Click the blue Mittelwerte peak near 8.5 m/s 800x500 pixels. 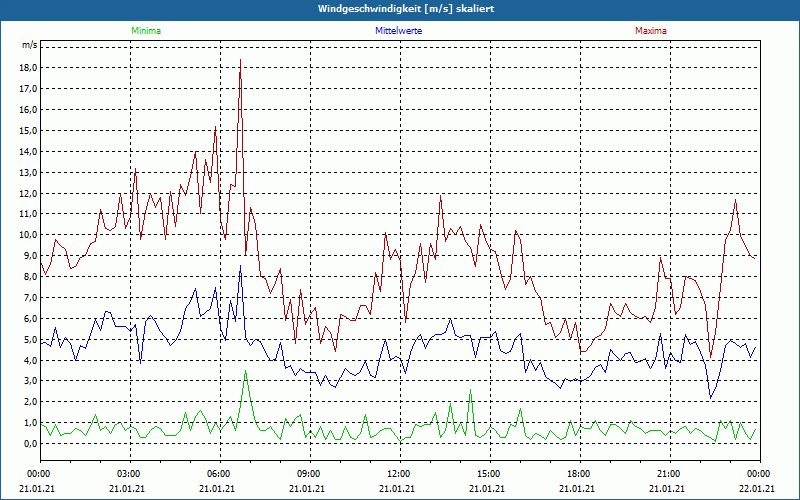(x=240, y=266)
